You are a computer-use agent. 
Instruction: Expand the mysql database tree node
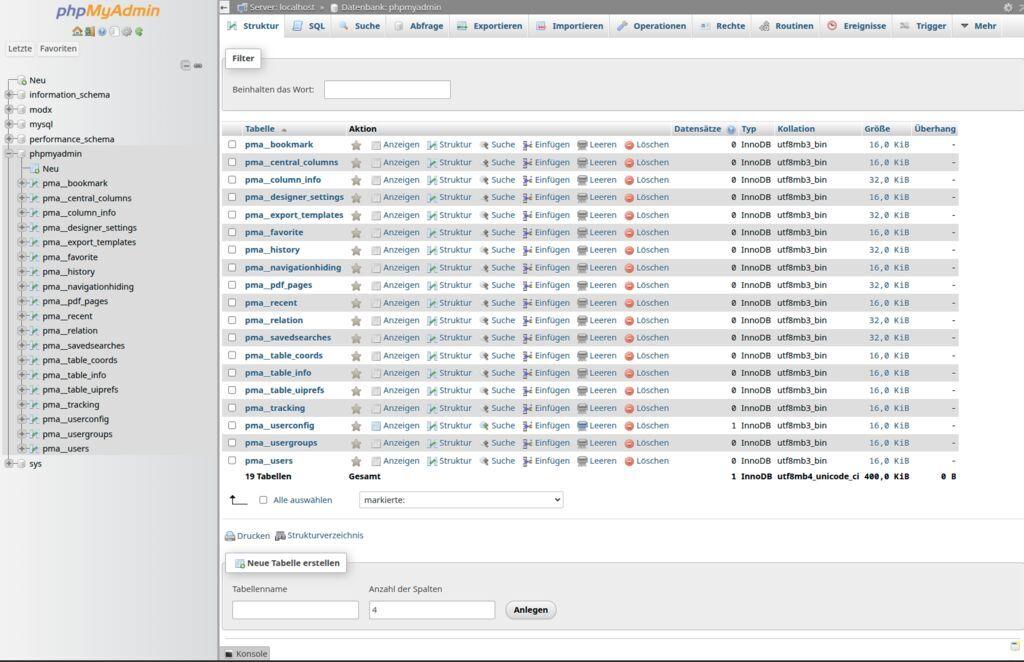8,124
